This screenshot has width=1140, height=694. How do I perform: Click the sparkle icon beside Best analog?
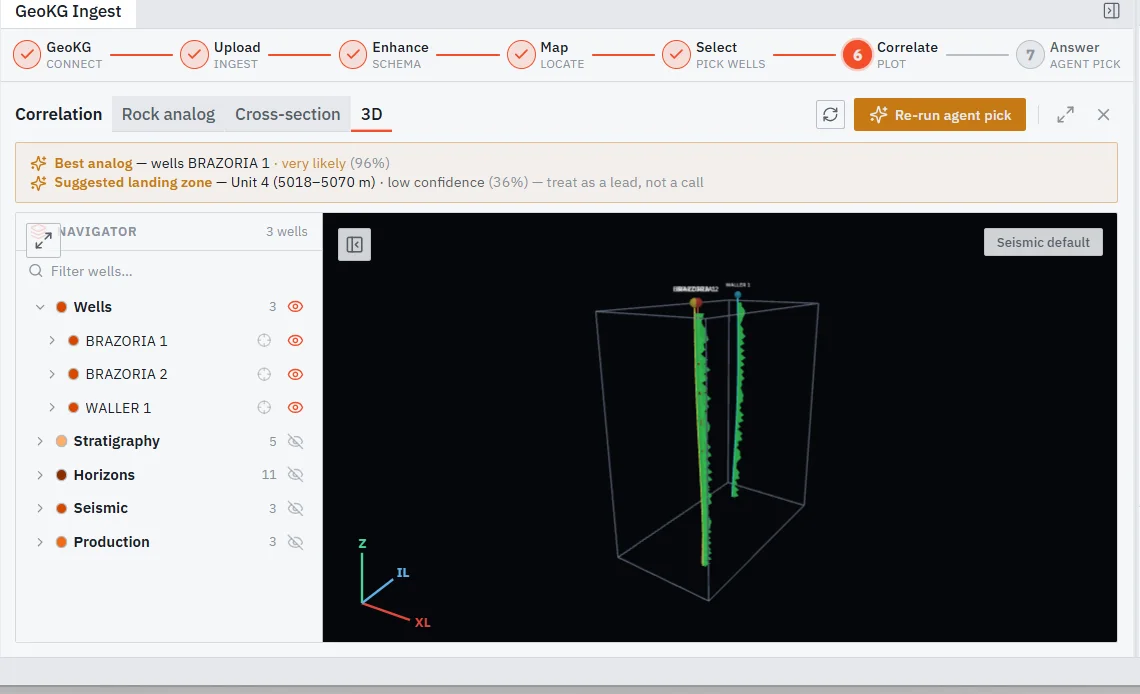pos(39,164)
